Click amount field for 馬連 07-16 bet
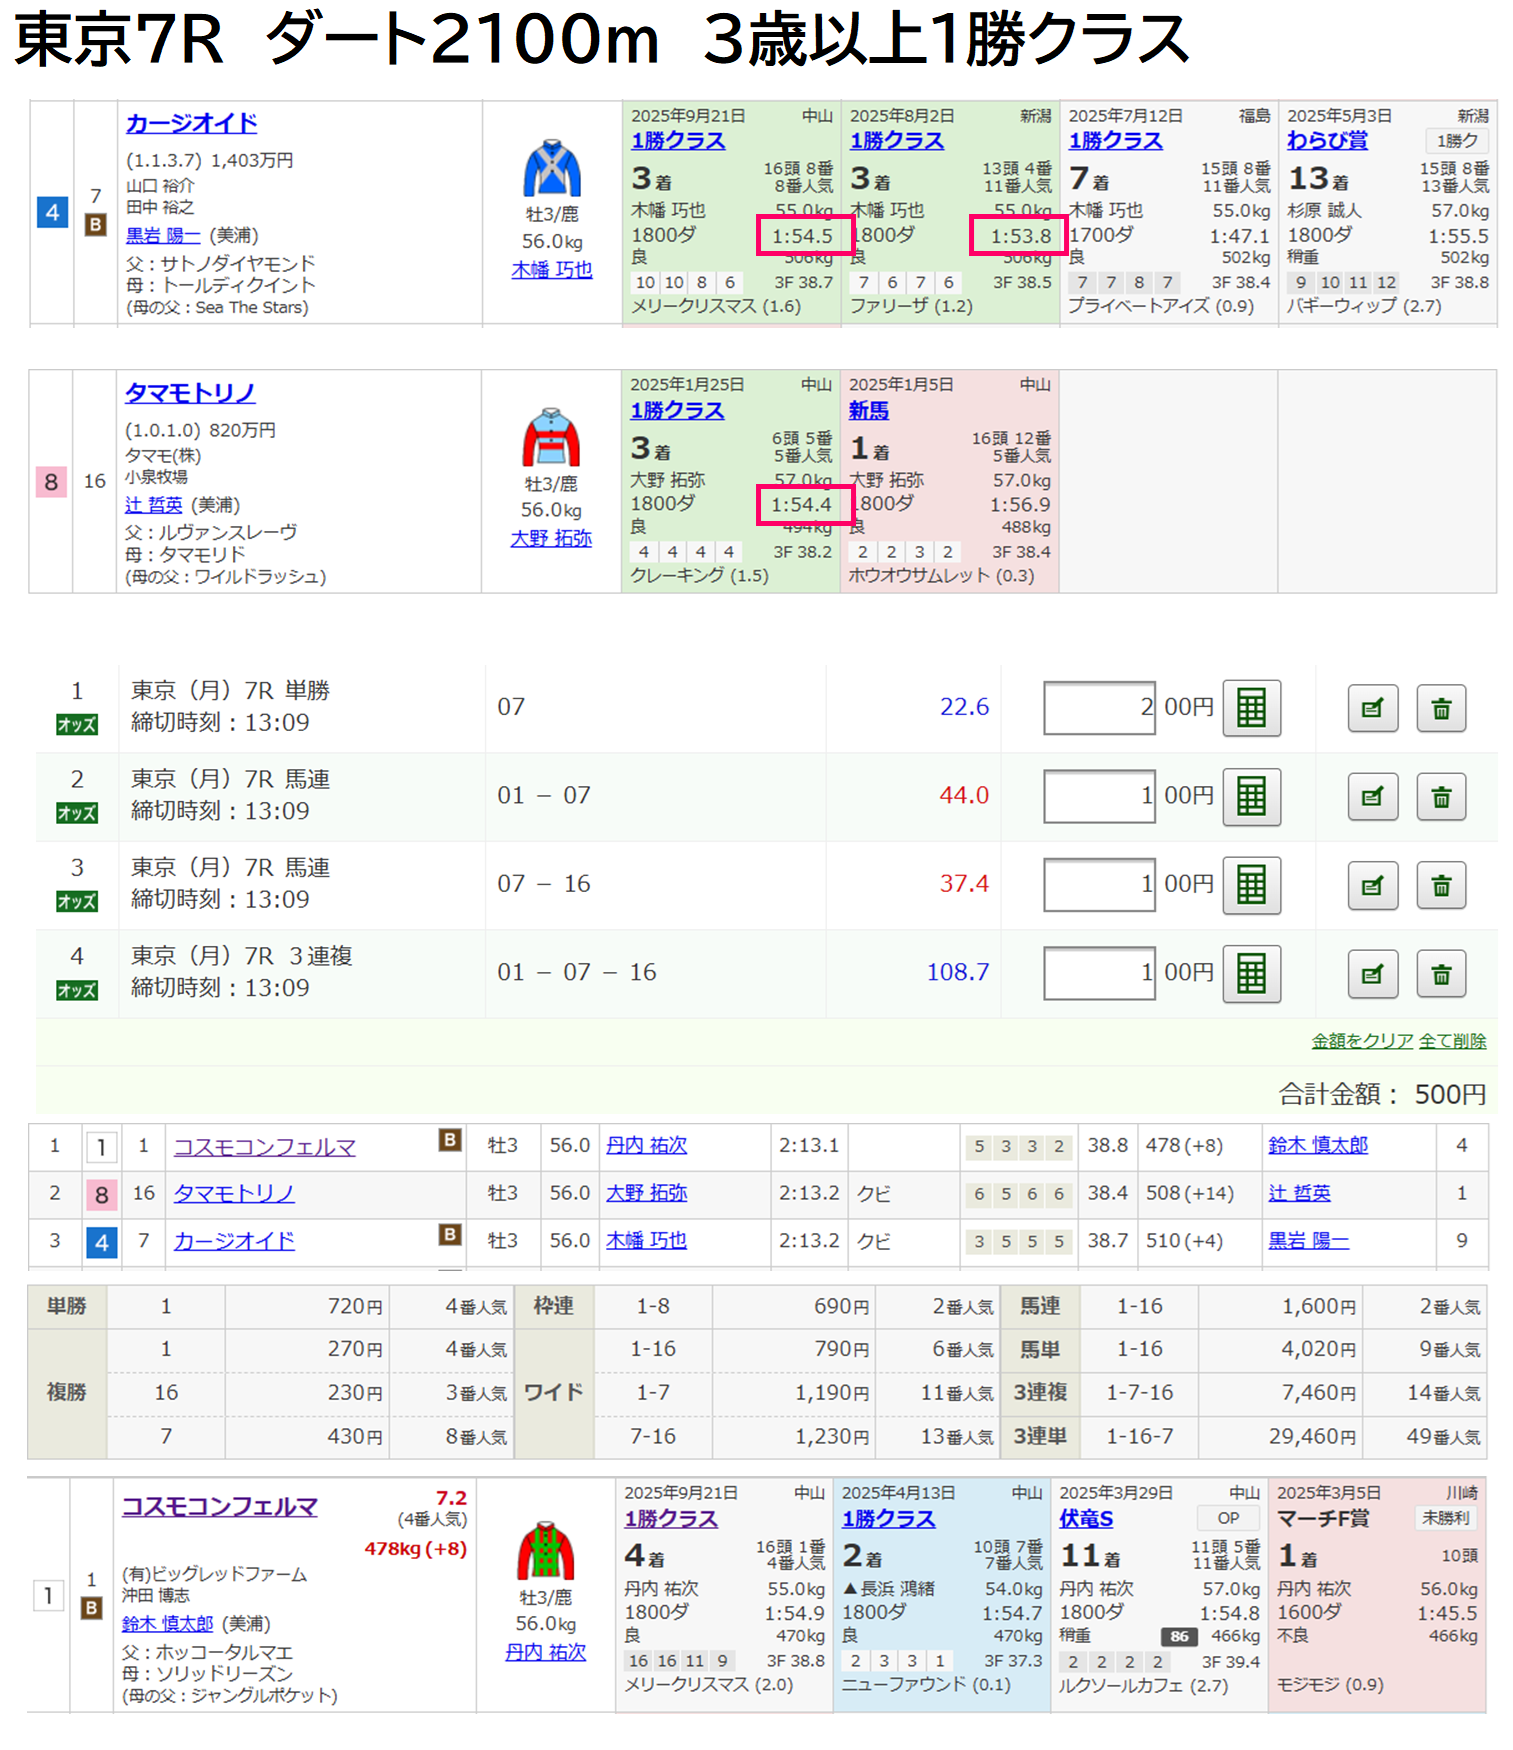This screenshot has height=1750, width=1513. click(x=1099, y=885)
